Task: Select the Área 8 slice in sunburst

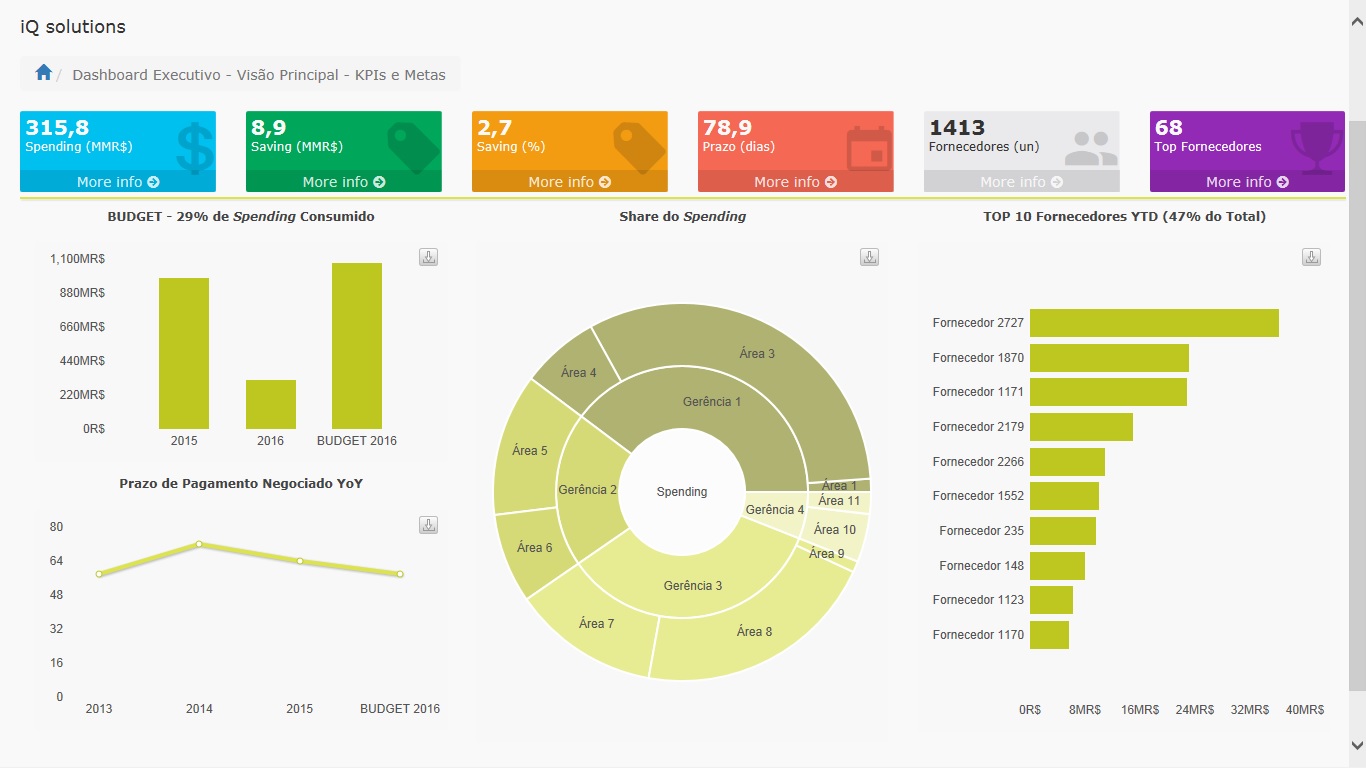Action: pyautogui.click(x=754, y=631)
